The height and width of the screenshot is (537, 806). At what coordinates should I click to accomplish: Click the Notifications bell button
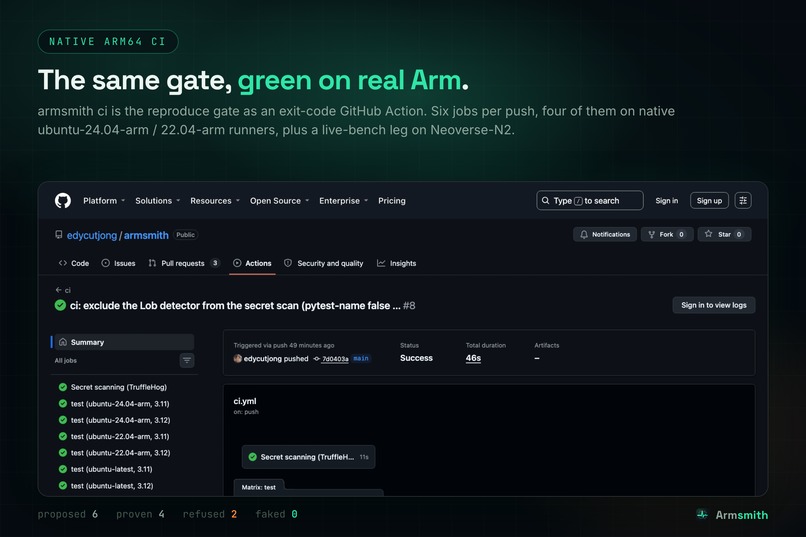pos(605,234)
